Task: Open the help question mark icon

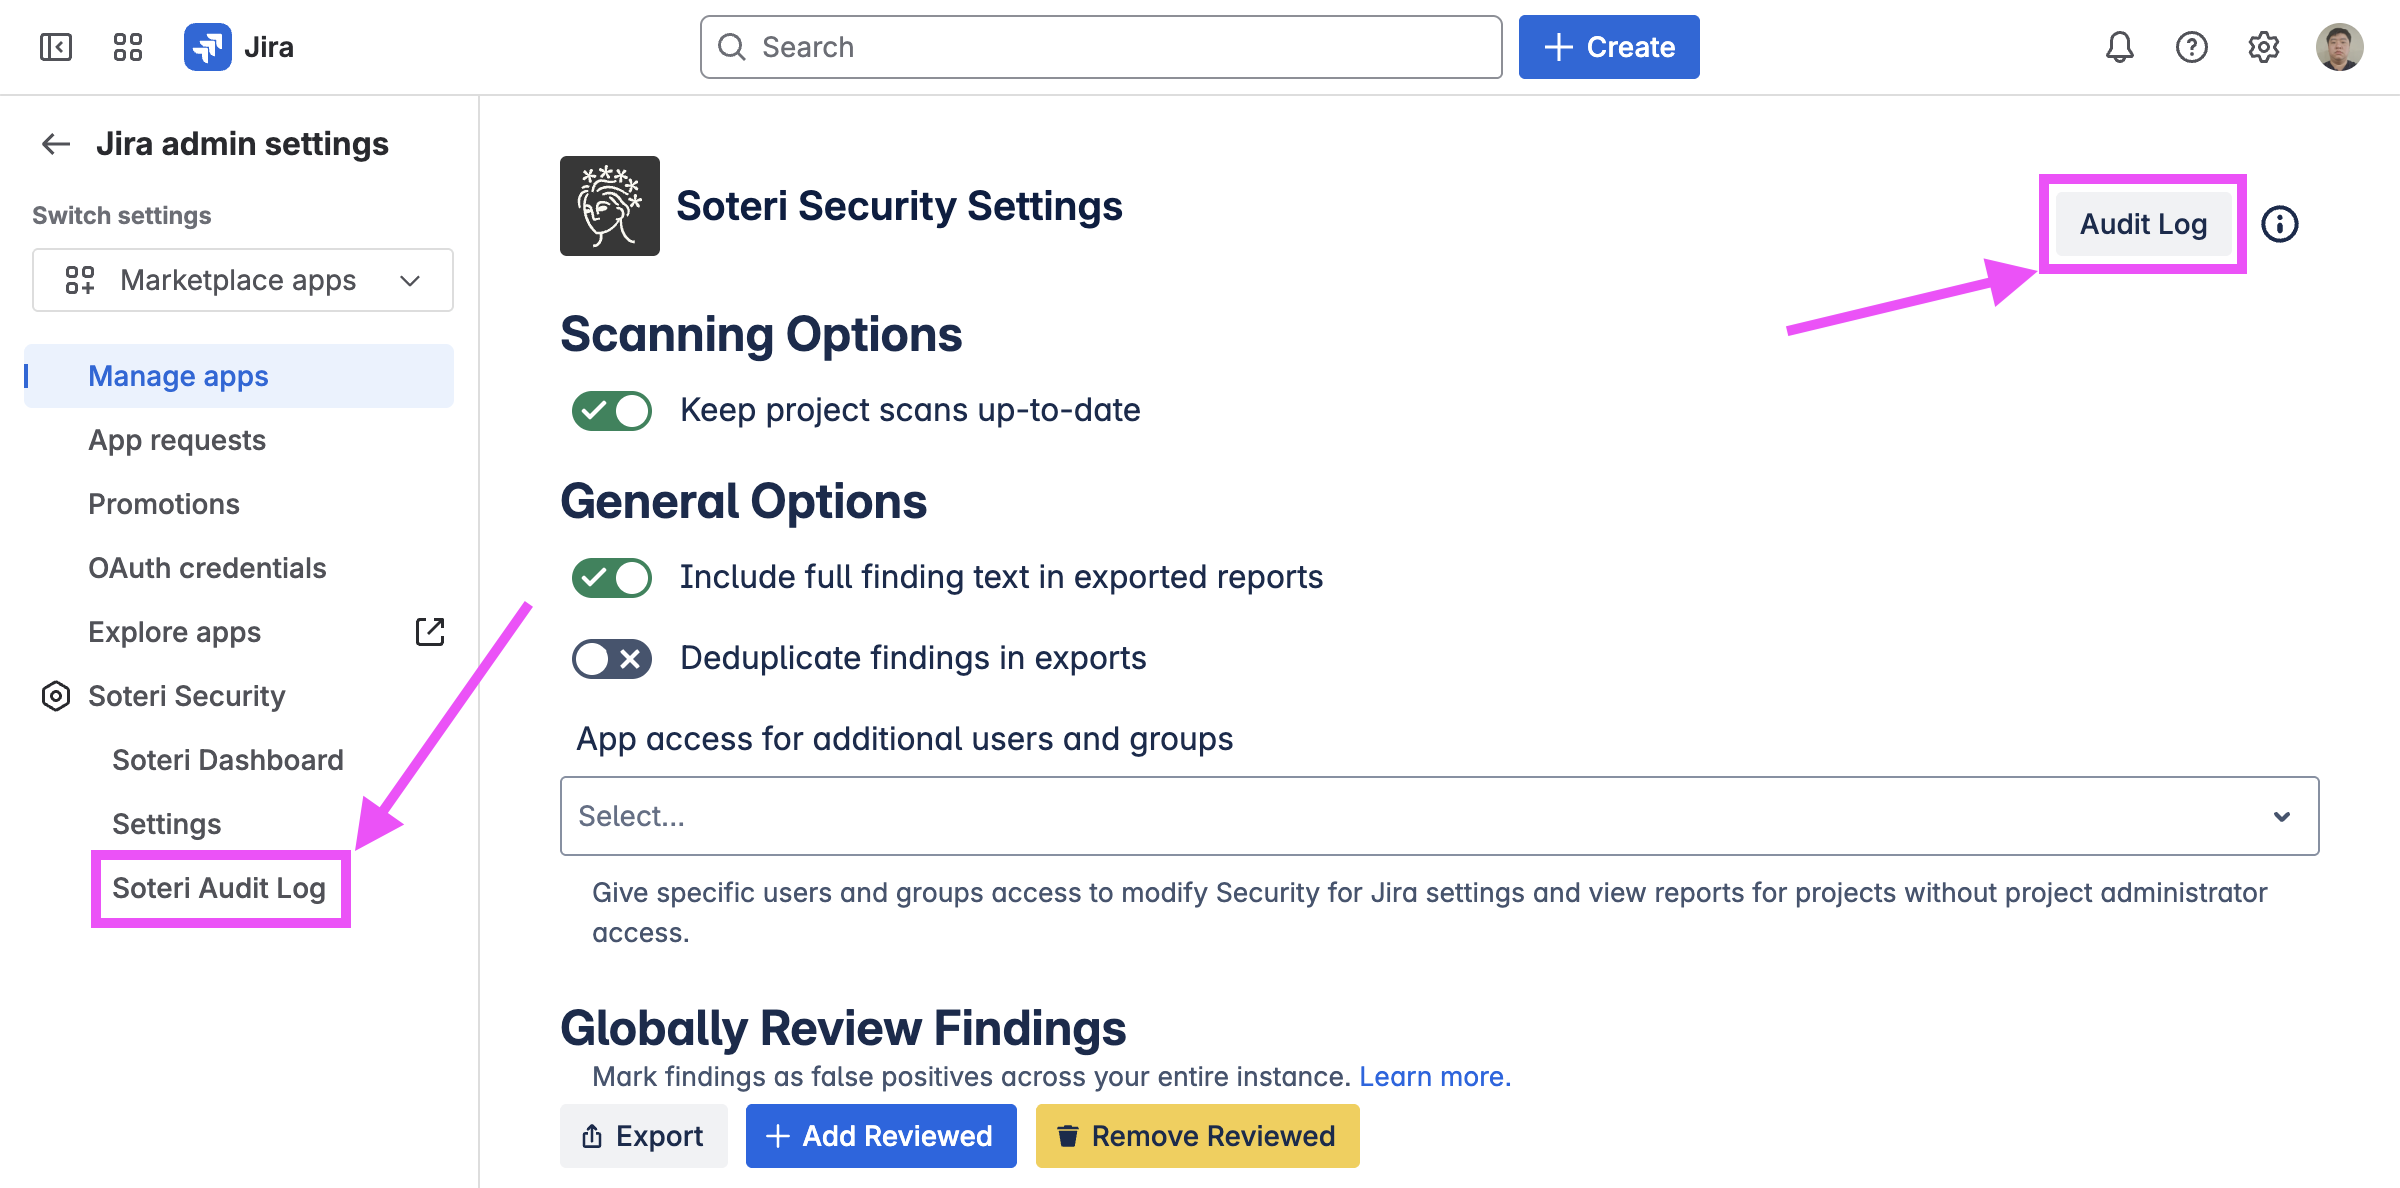Action: coord(2191,47)
